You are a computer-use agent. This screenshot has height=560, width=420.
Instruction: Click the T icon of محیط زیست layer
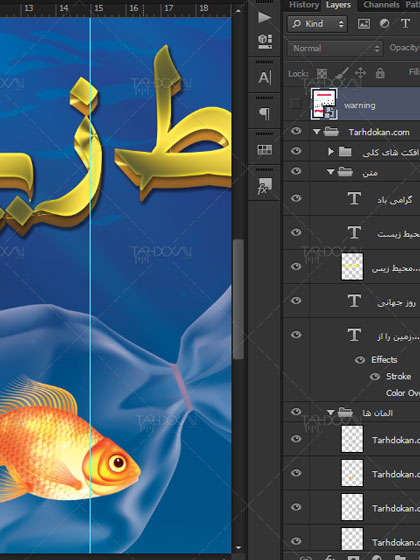point(354,232)
